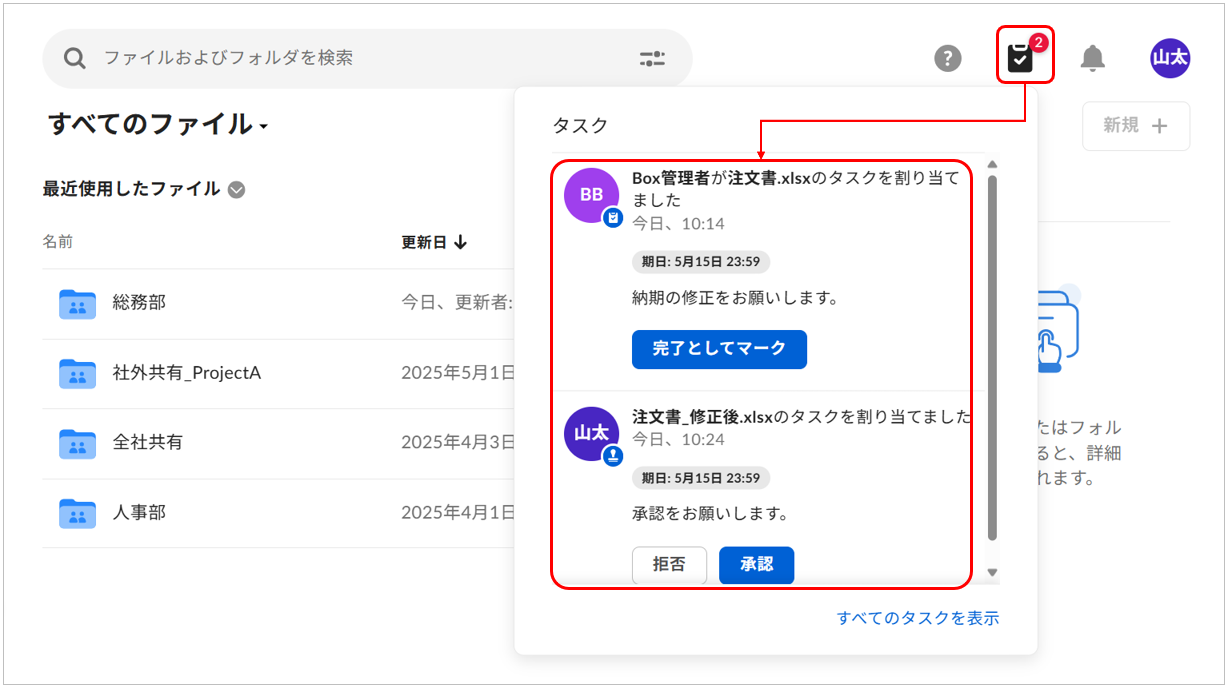Viewport: 1227px width, 686px height.
Task: Click the task panel scrollbar down arrow
Action: point(992,572)
